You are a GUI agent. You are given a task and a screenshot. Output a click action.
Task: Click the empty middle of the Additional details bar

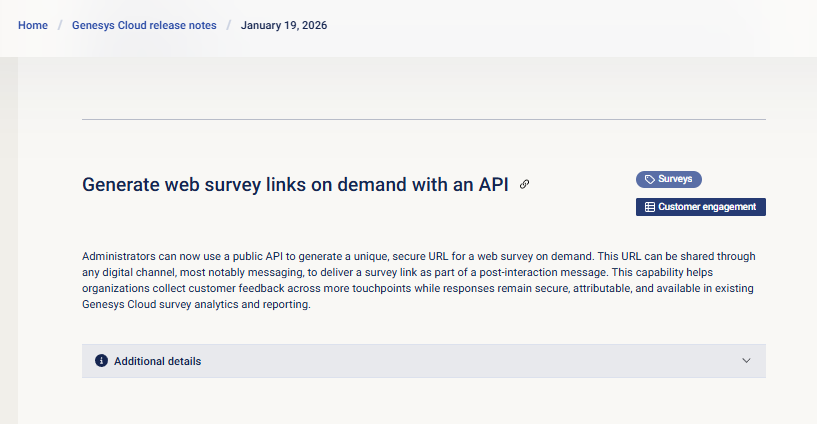(450, 361)
